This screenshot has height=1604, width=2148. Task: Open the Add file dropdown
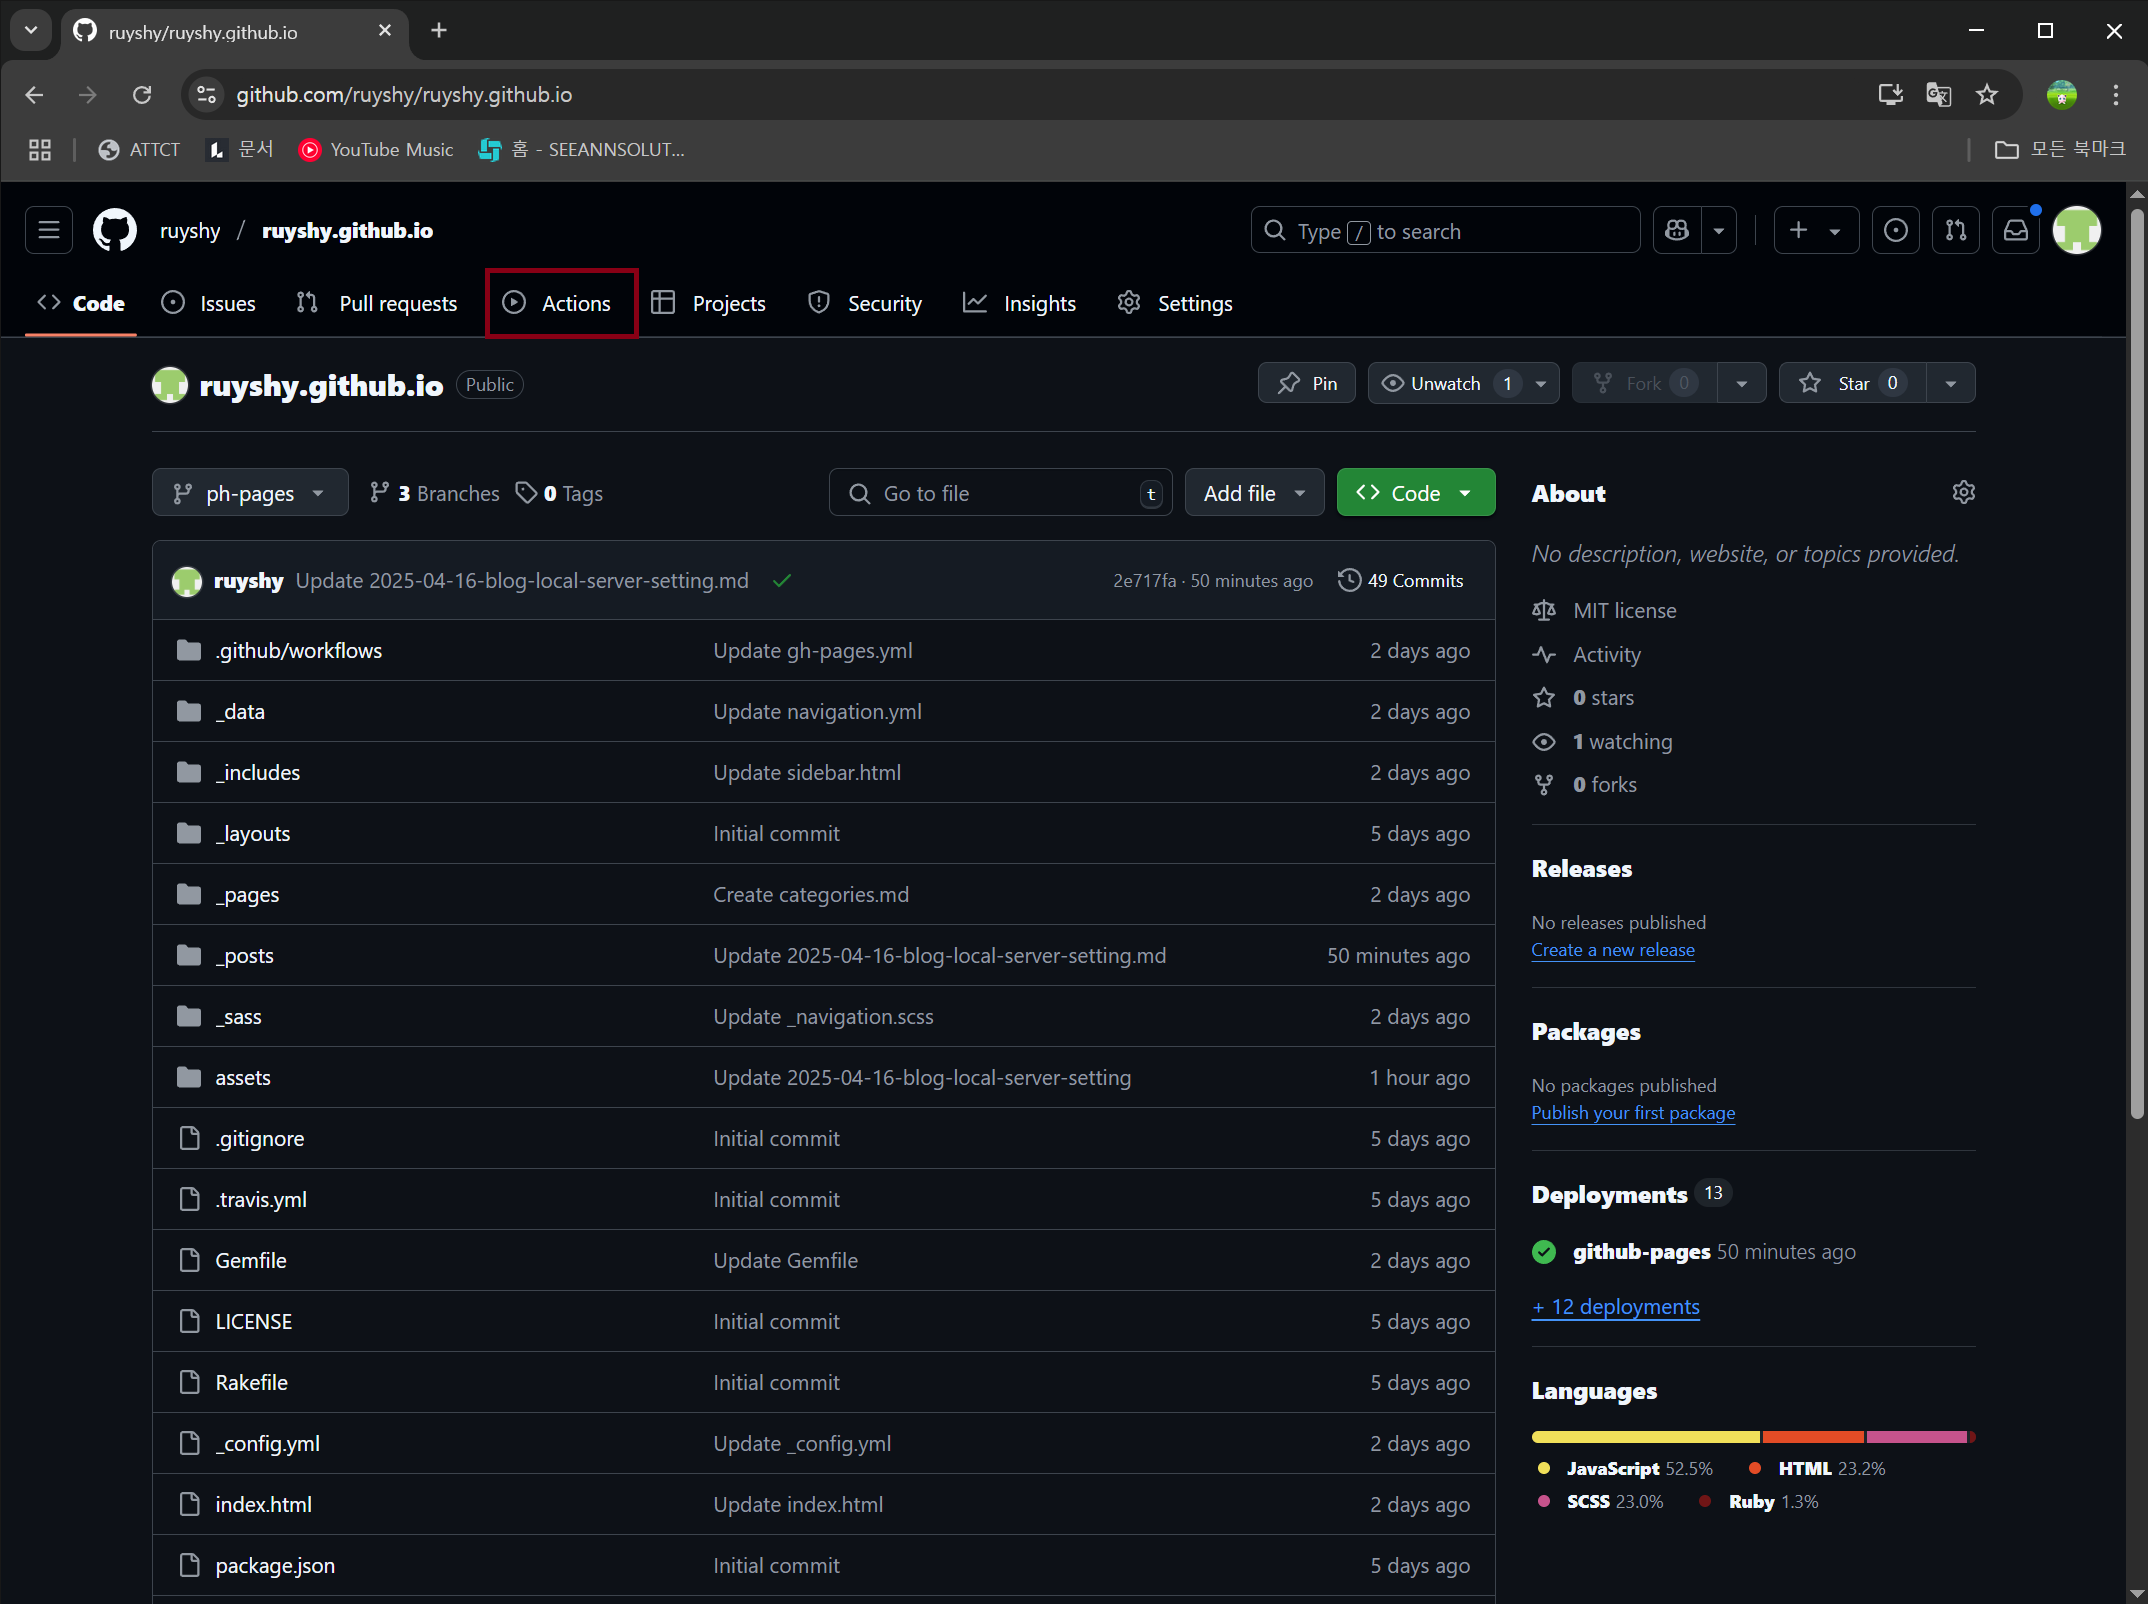point(1253,492)
